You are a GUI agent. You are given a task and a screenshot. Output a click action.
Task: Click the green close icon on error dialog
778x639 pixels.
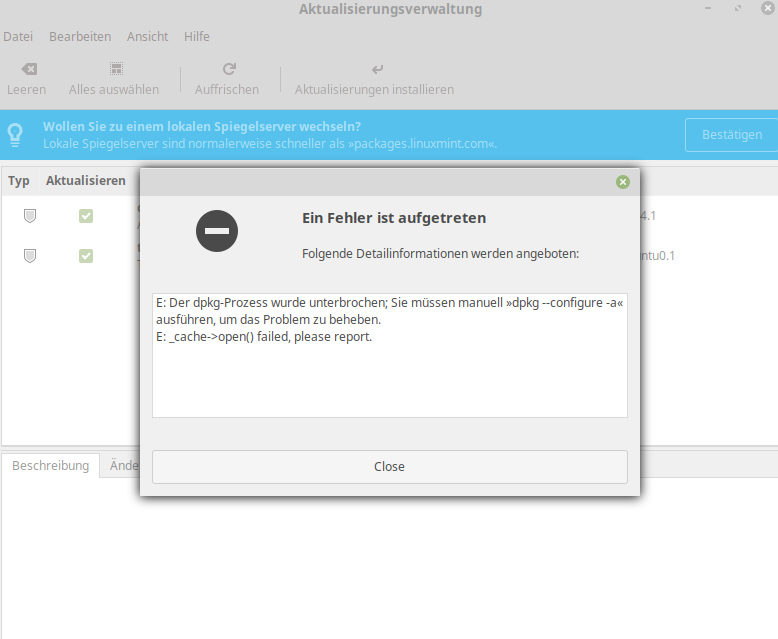pyautogui.click(x=623, y=182)
